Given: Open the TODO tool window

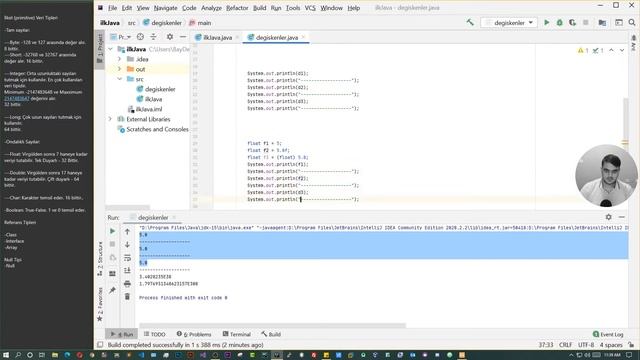Looking at the screenshot, I should 154,334.
